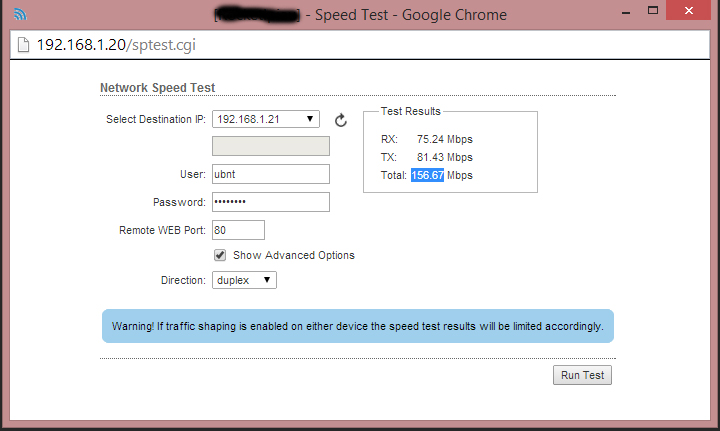Click the TX 81.43 Mbps result
This screenshot has width=720, height=431.
[x=444, y=157]
